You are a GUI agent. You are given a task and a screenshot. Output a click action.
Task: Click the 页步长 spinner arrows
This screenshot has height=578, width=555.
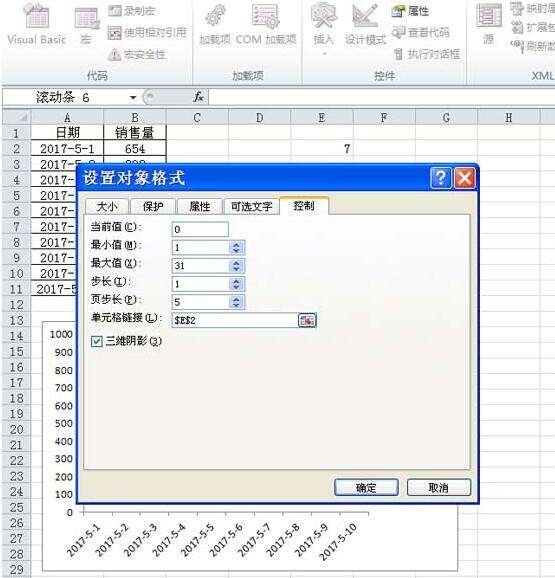pos(237,302)
